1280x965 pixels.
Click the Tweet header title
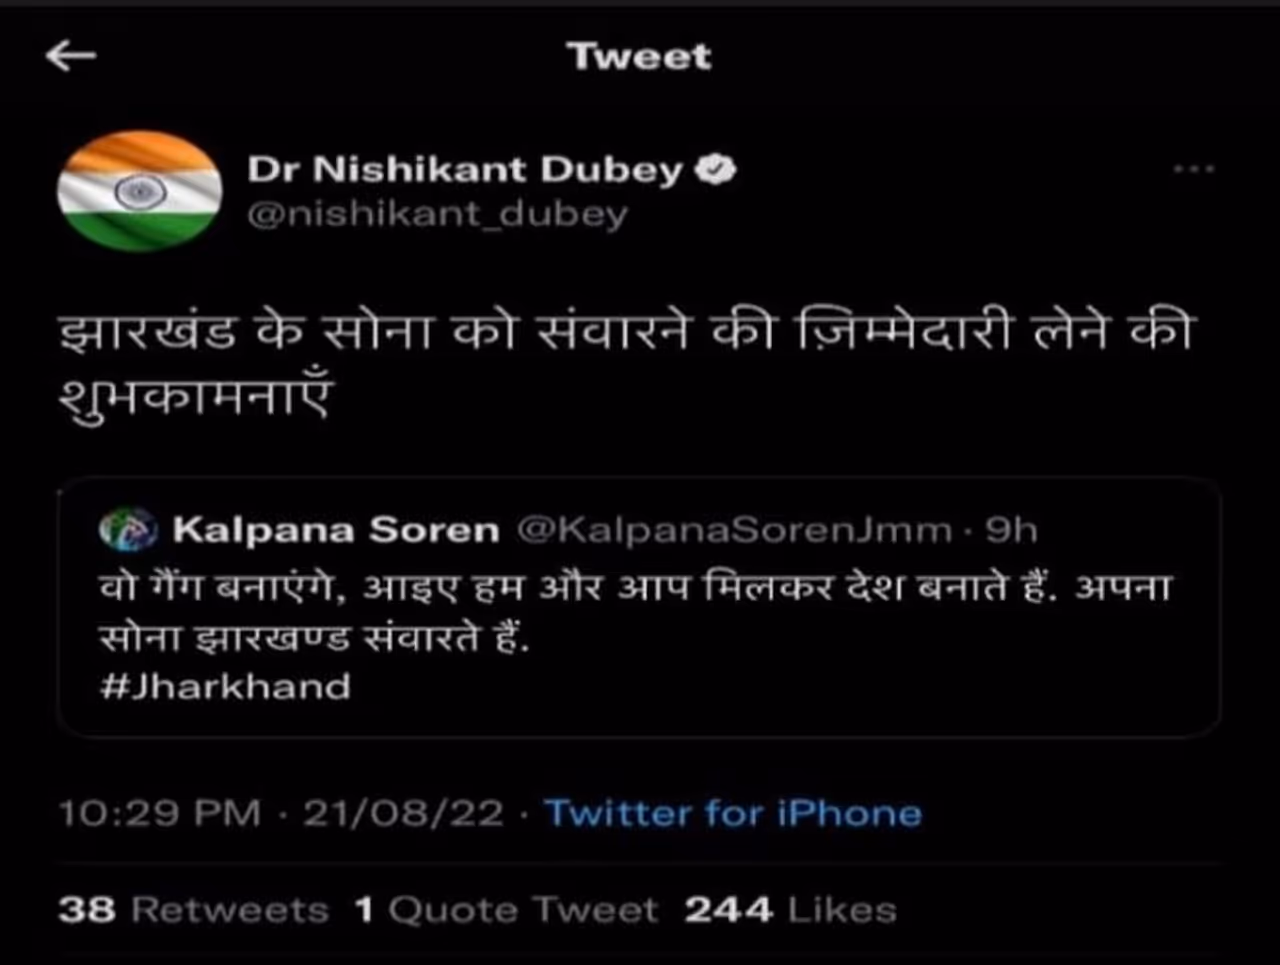(639, 56)
